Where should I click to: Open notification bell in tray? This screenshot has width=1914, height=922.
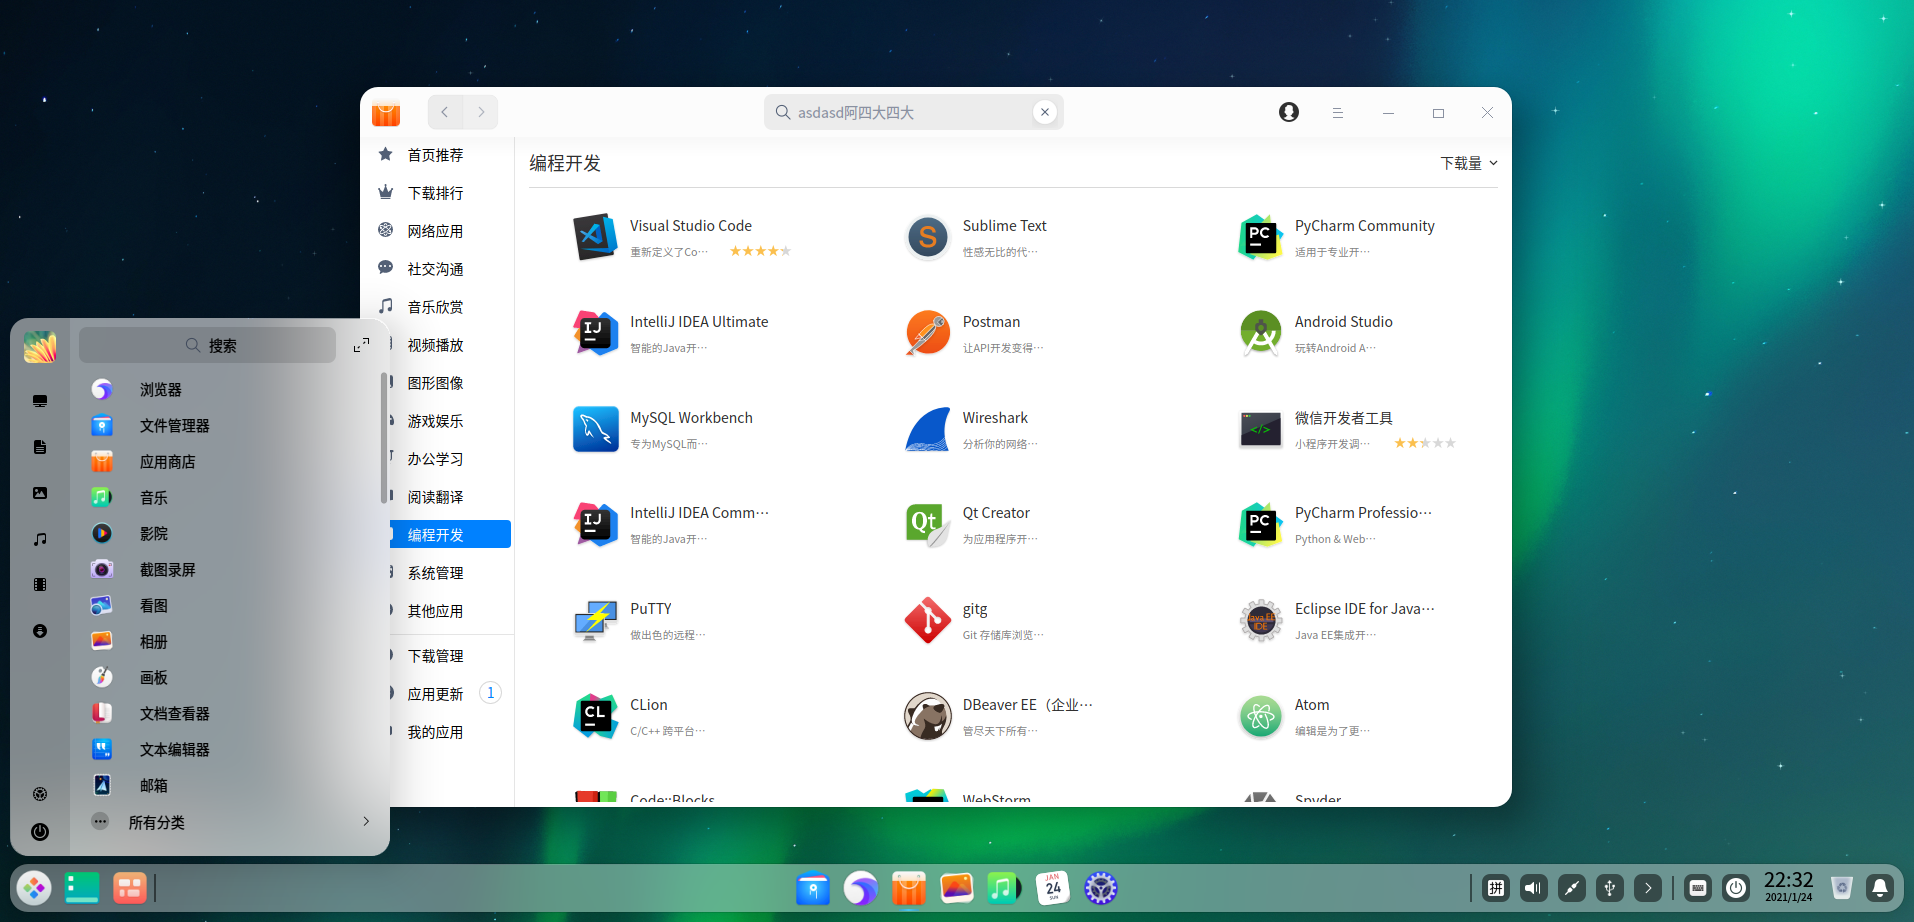point(1880,887)
